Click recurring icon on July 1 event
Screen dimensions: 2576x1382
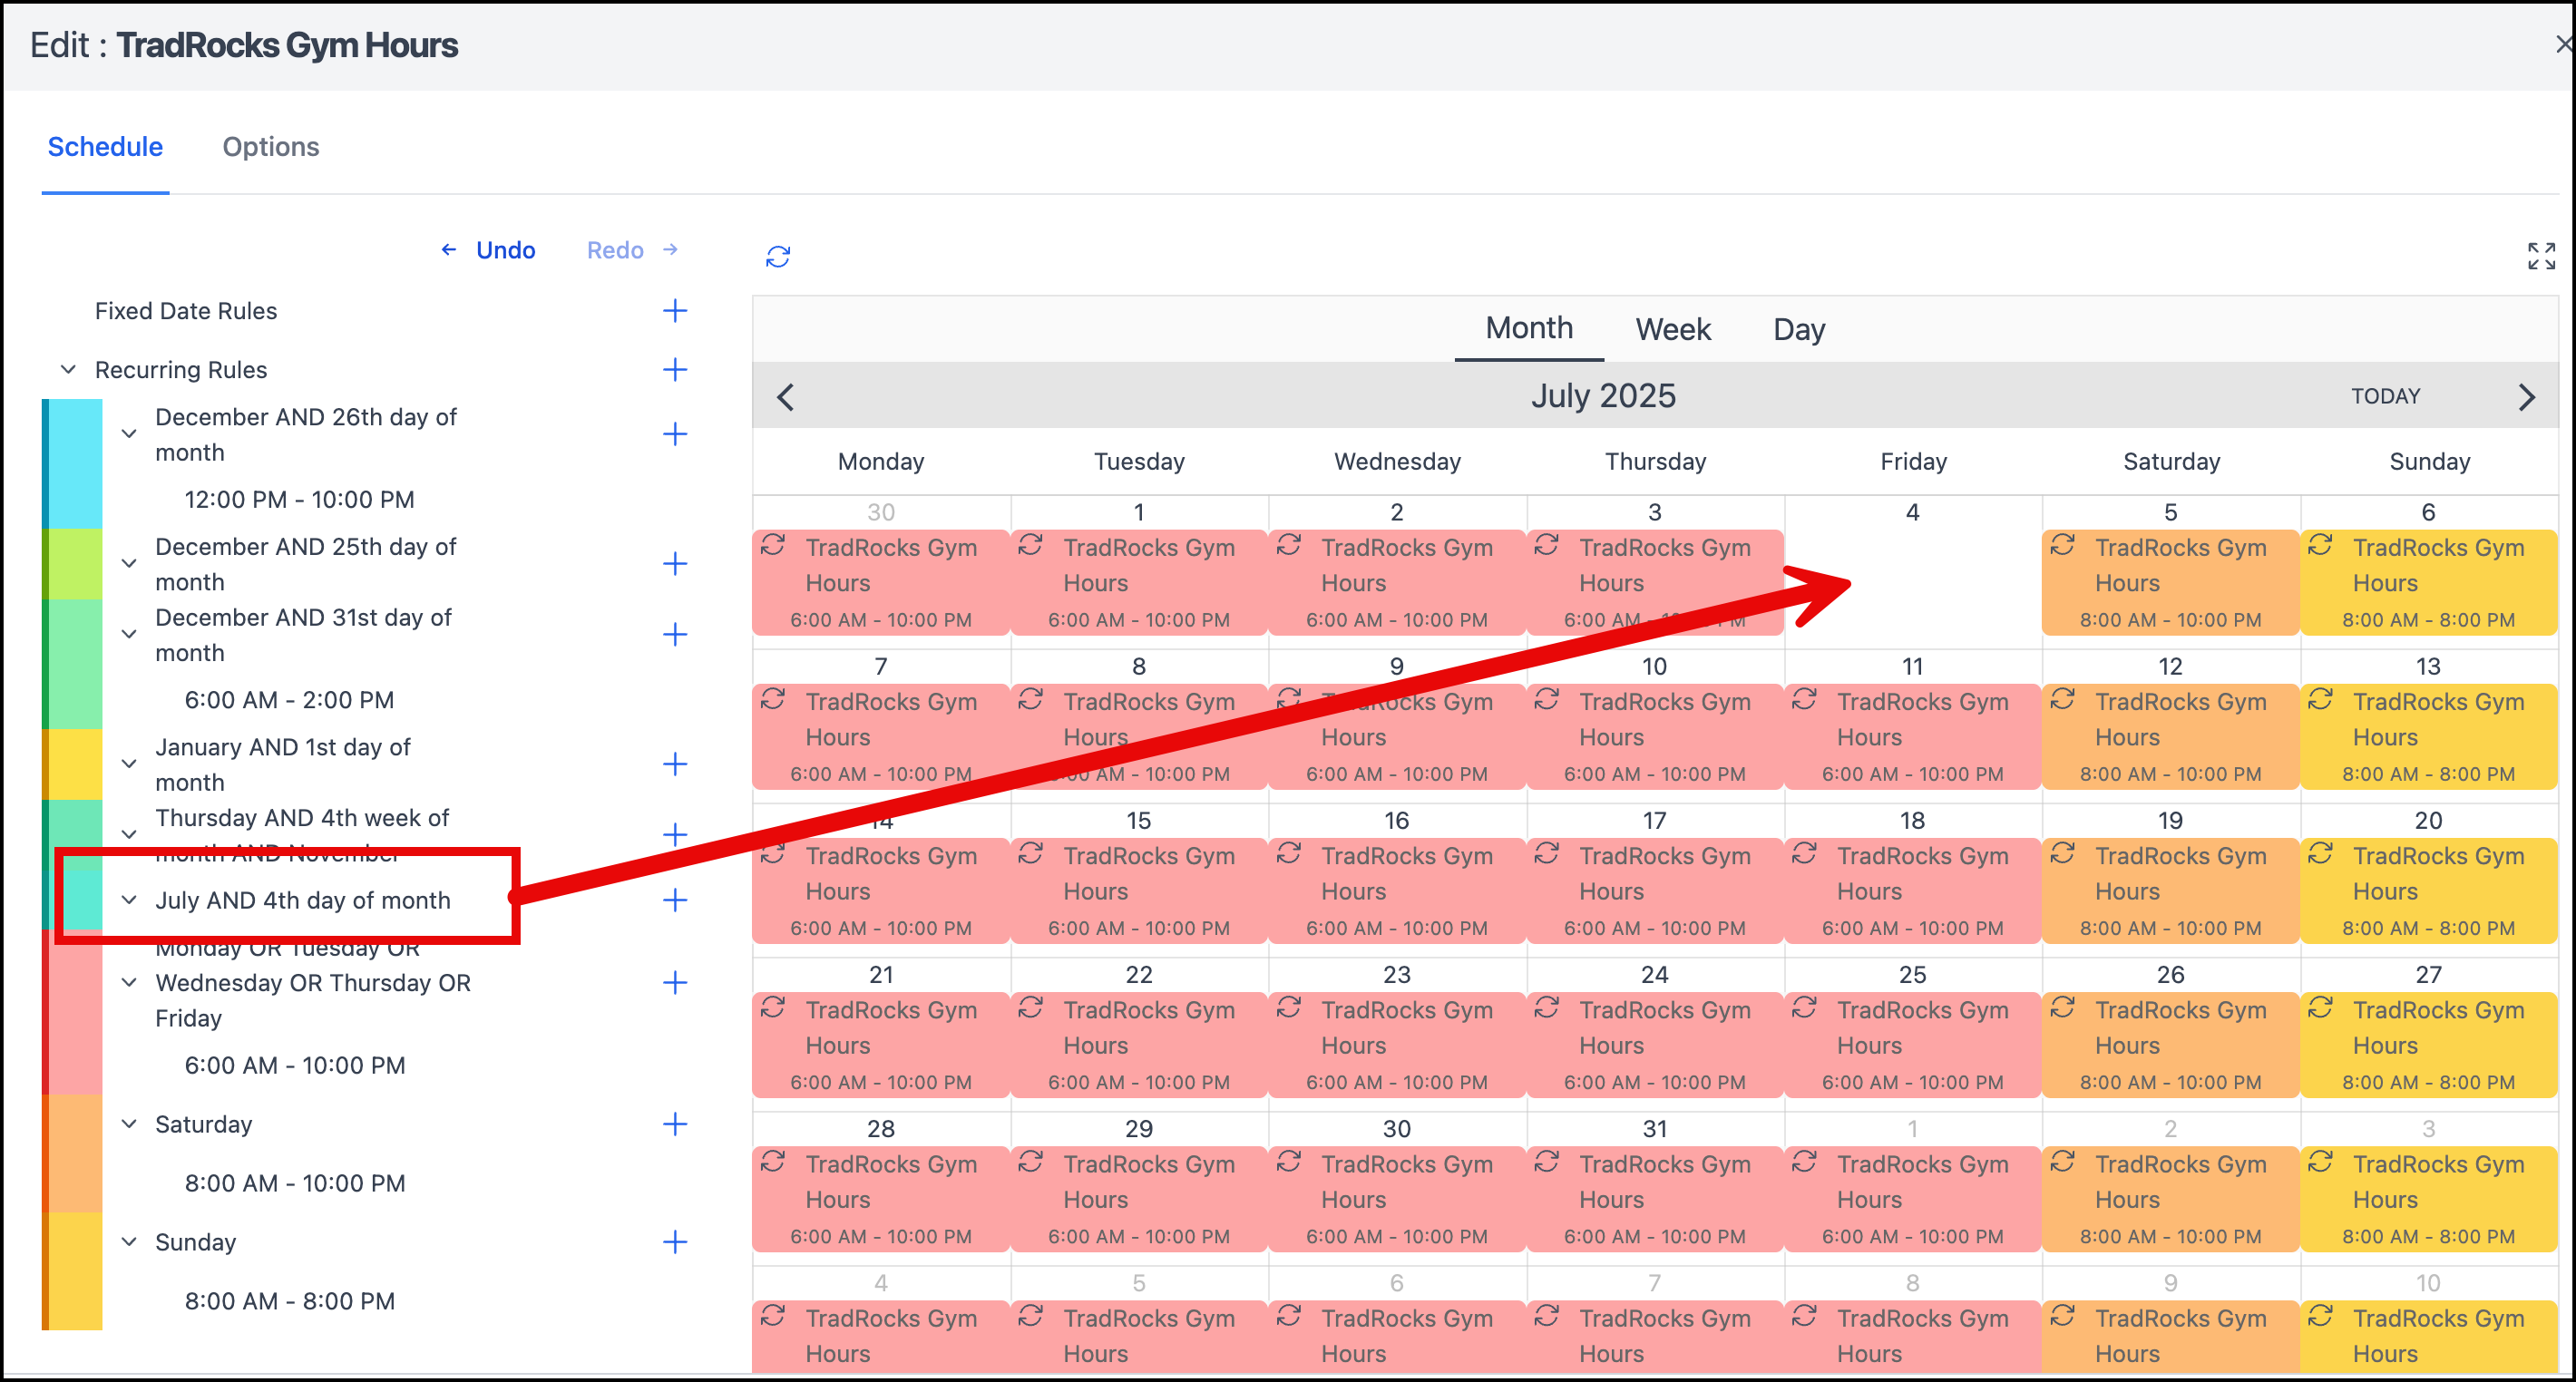click(1031, 545)
